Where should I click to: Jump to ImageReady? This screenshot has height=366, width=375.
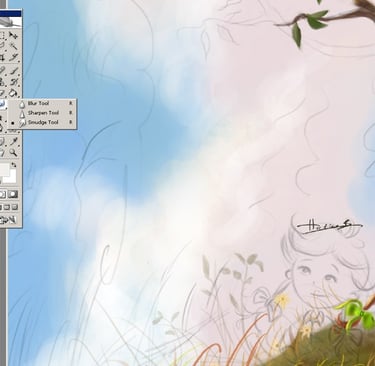(8, 220)
